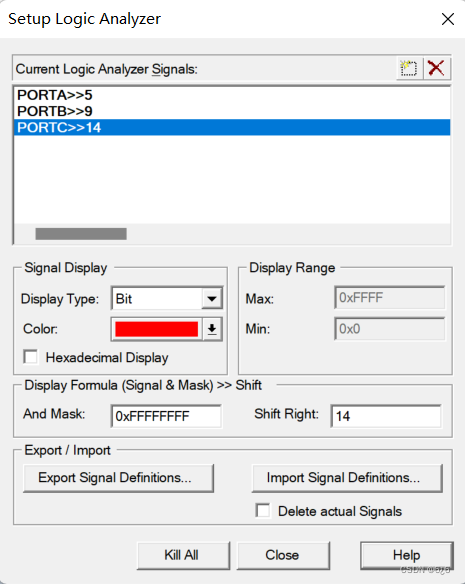Click the Min field showing 0x0

(389, 329)
